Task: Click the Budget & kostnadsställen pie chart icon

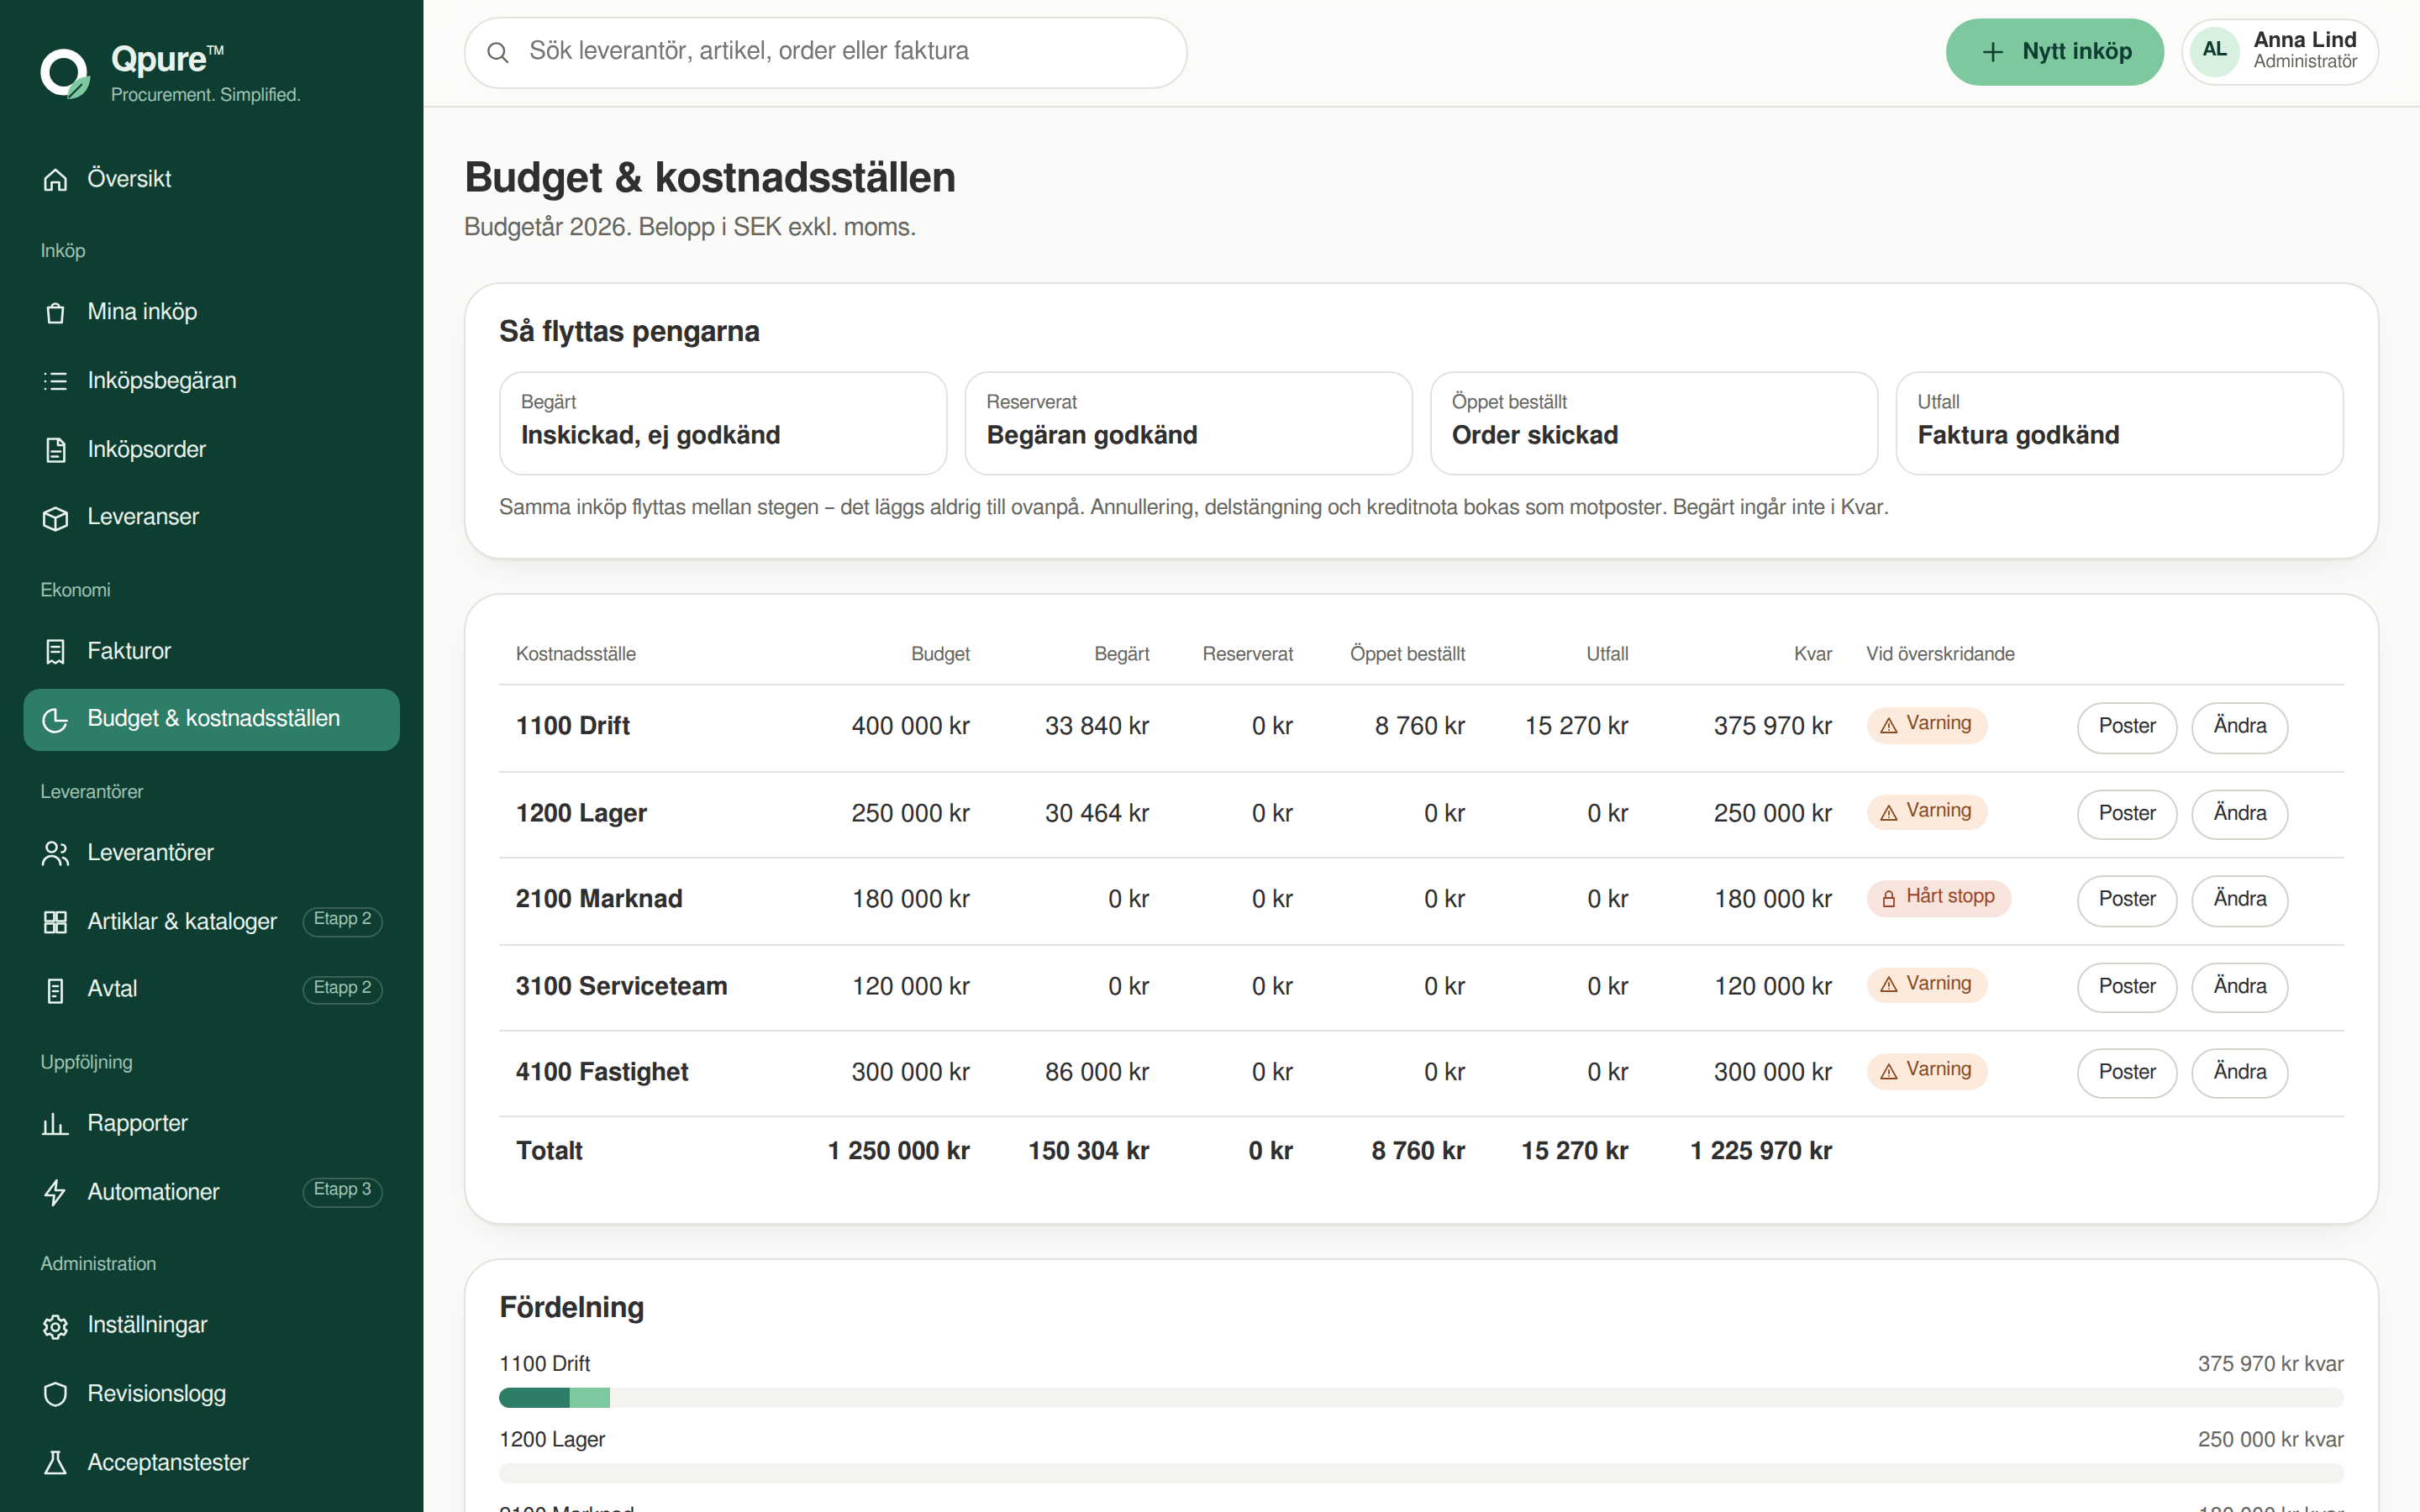Action: [55, 719]
